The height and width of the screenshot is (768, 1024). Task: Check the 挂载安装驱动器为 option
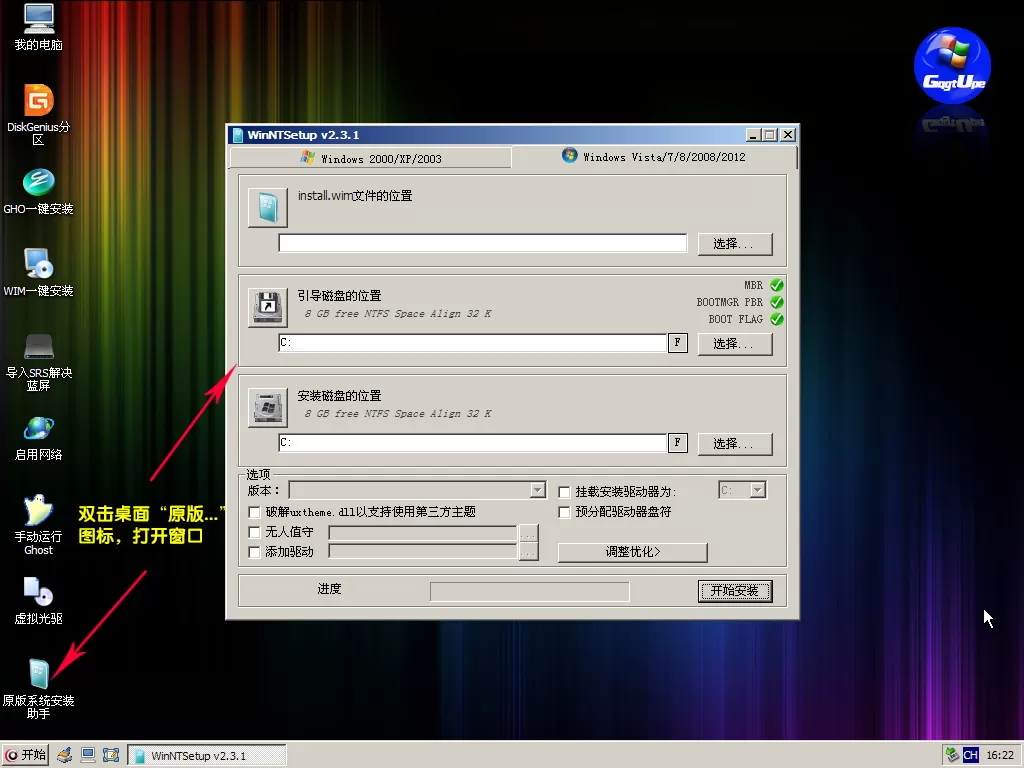565,492
